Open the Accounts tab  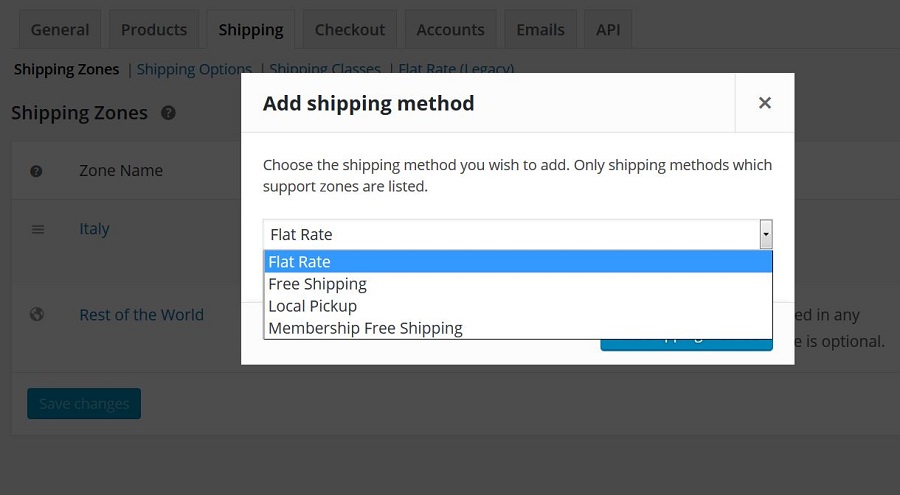pyautogui.click(x=451, y=29)
